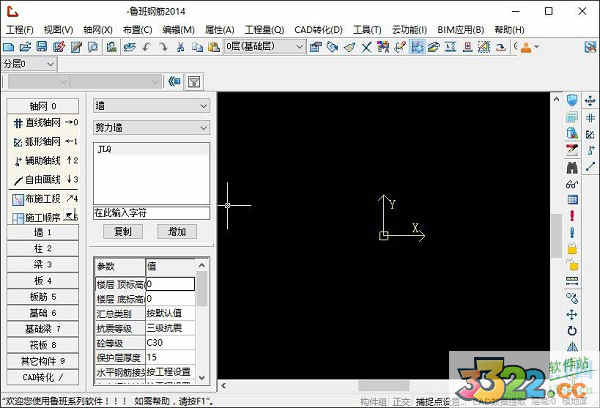Click the Undo arrow icon

pos(147,47)
